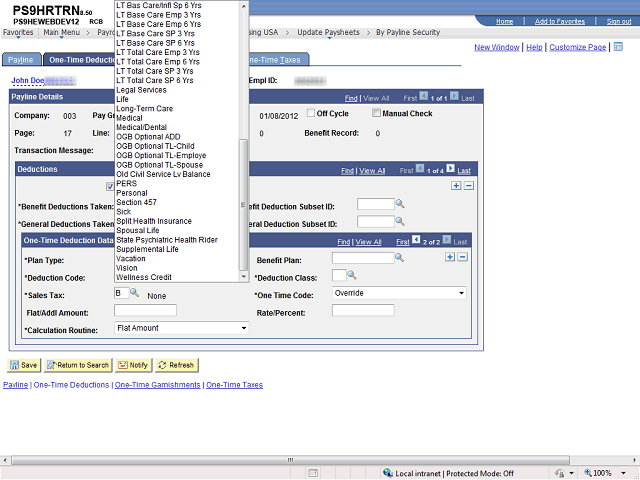Delete the row in Deductions section

[468, 186]
